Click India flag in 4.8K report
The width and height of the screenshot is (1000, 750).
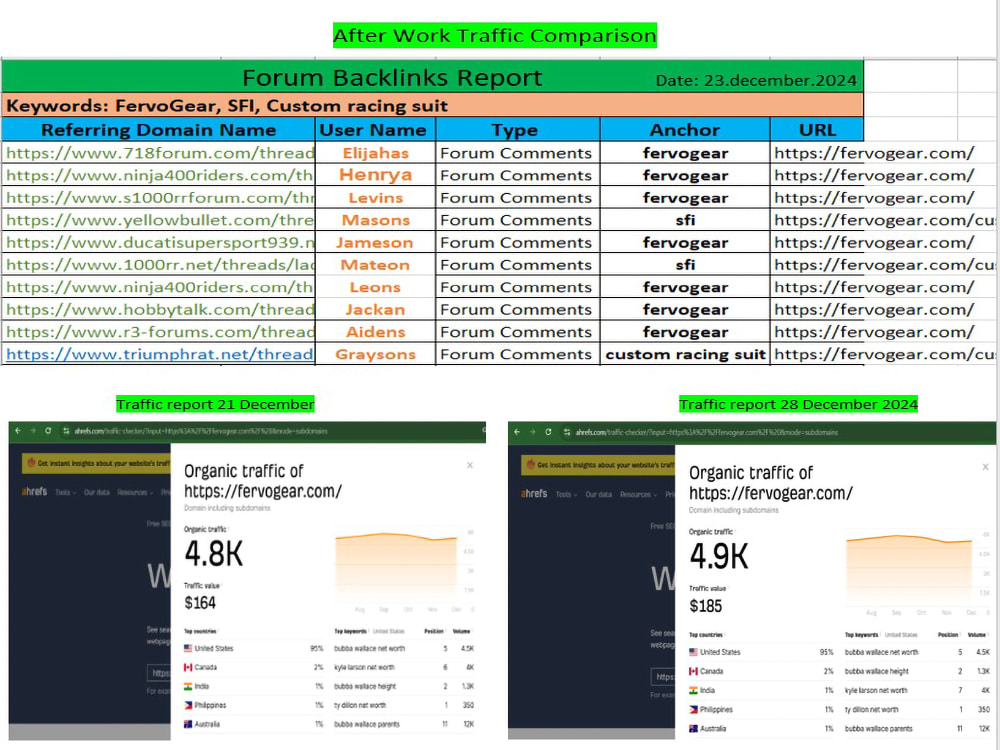pos(188,686)
